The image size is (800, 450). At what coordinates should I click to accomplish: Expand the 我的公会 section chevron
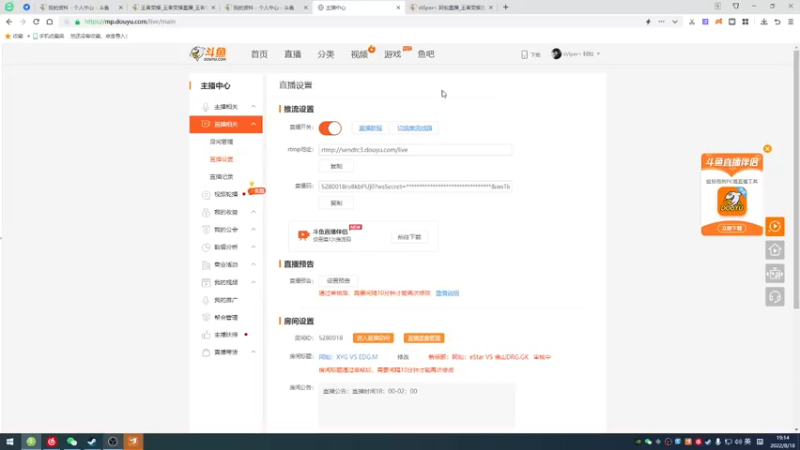coord(254,230)
